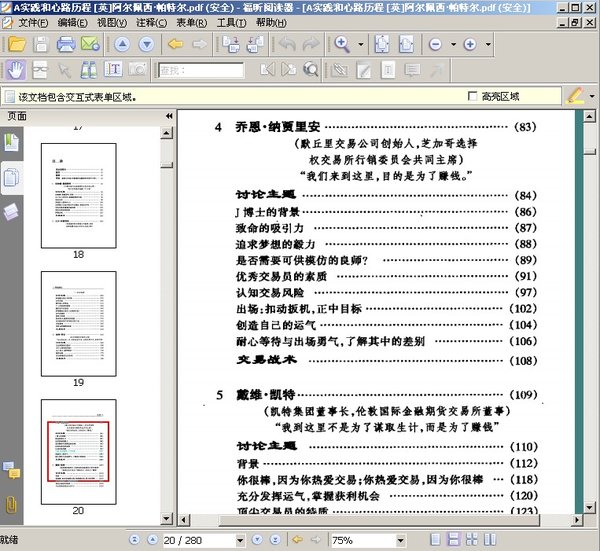
Task: Click the document horizontal scrollbar left arrow
Action: 184,520
